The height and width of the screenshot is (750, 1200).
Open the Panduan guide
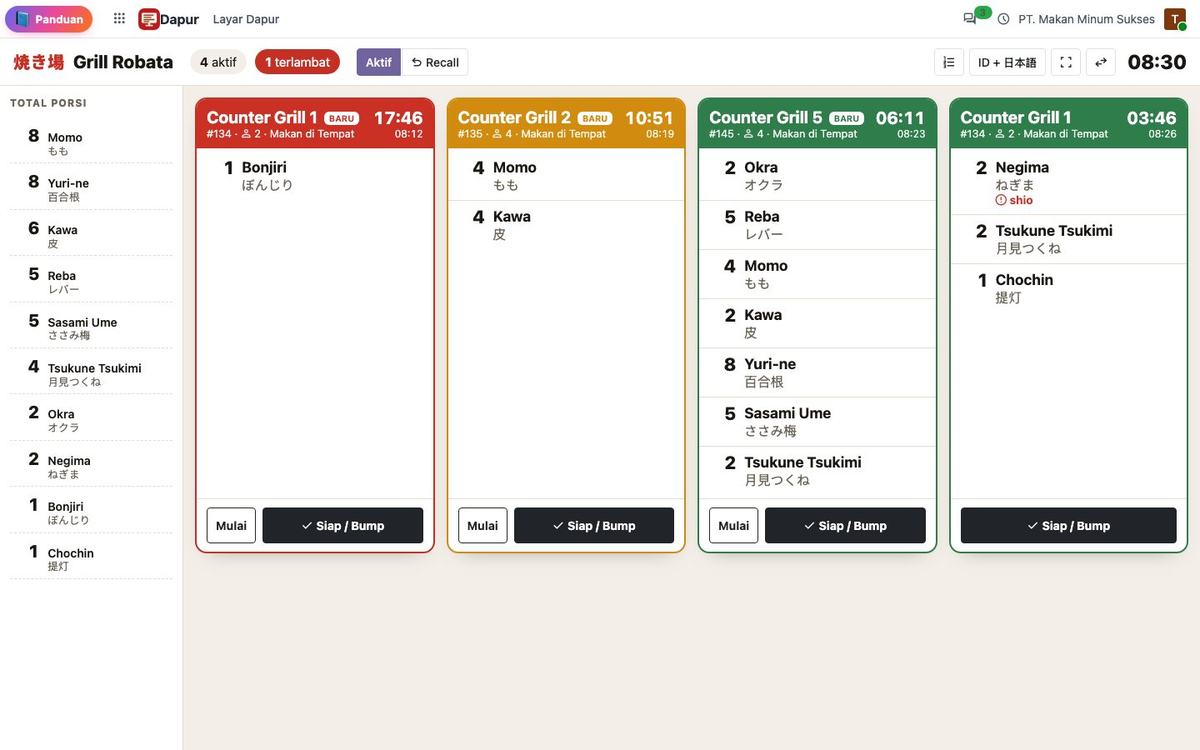(x=49, y=19)
